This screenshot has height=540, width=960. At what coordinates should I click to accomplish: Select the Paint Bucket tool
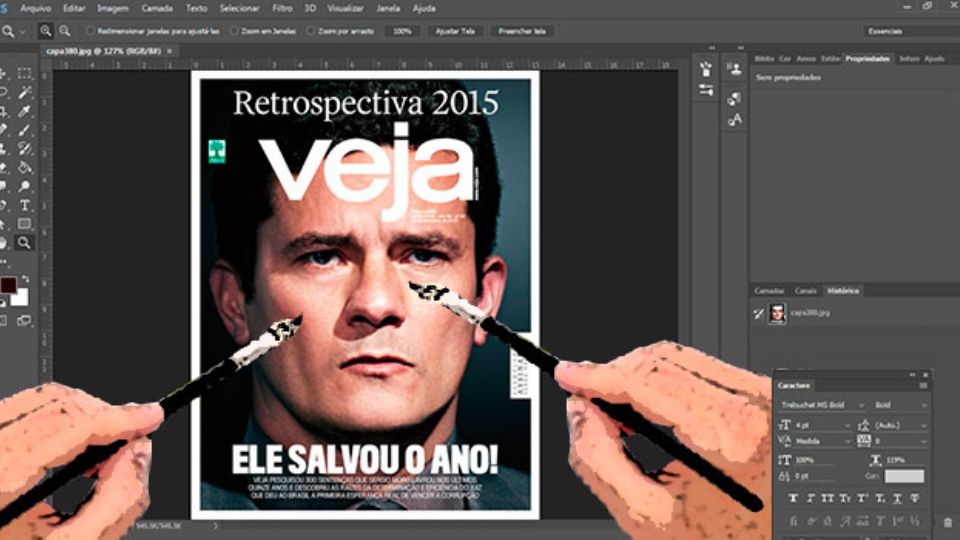coord(24,167)
